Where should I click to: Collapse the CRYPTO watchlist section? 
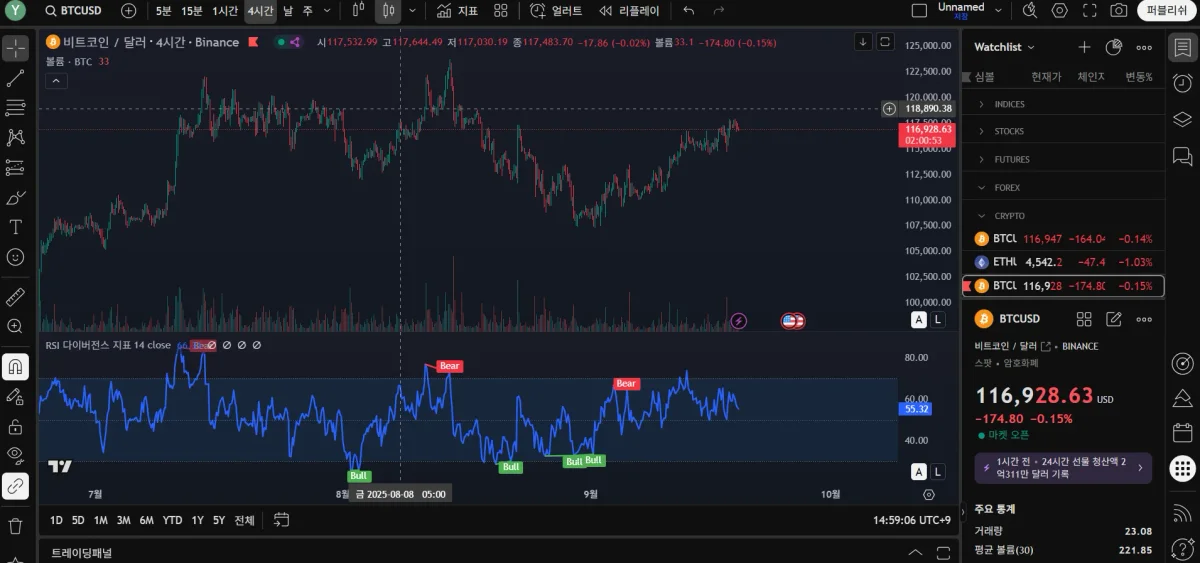[x=981, y=216]
